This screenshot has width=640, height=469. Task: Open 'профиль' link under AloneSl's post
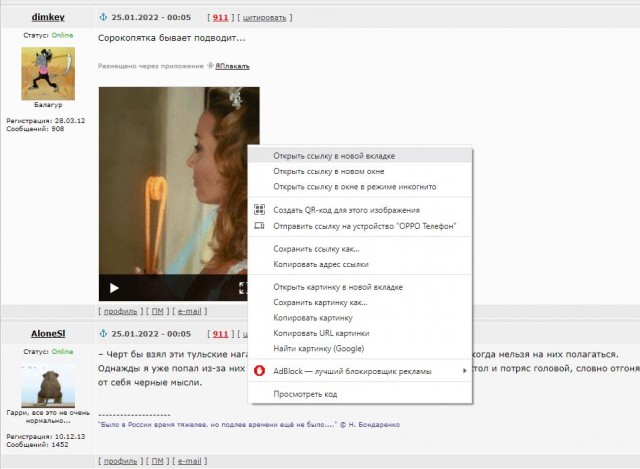pyautogui.click(x=120, y=461)
